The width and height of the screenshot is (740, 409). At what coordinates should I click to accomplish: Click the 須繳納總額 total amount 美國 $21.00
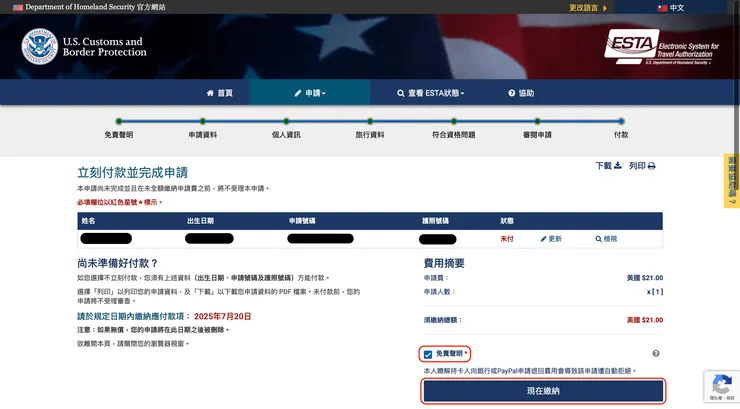[645, 320]
